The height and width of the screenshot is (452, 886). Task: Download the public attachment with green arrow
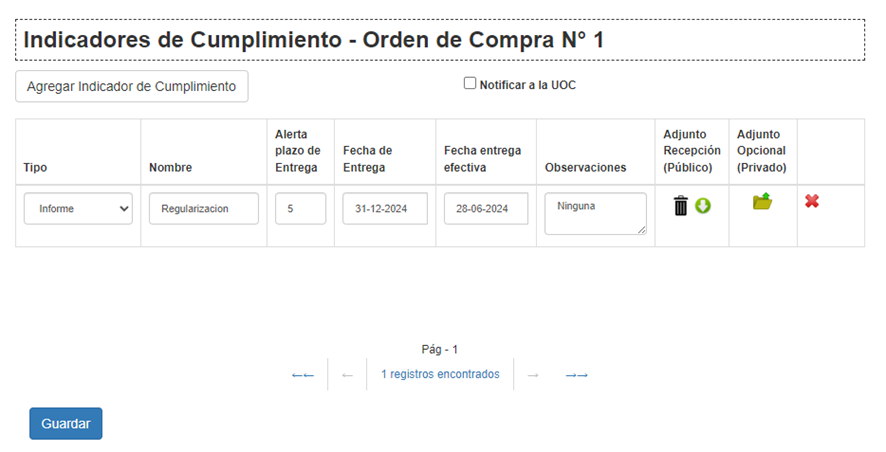(703, 206)
